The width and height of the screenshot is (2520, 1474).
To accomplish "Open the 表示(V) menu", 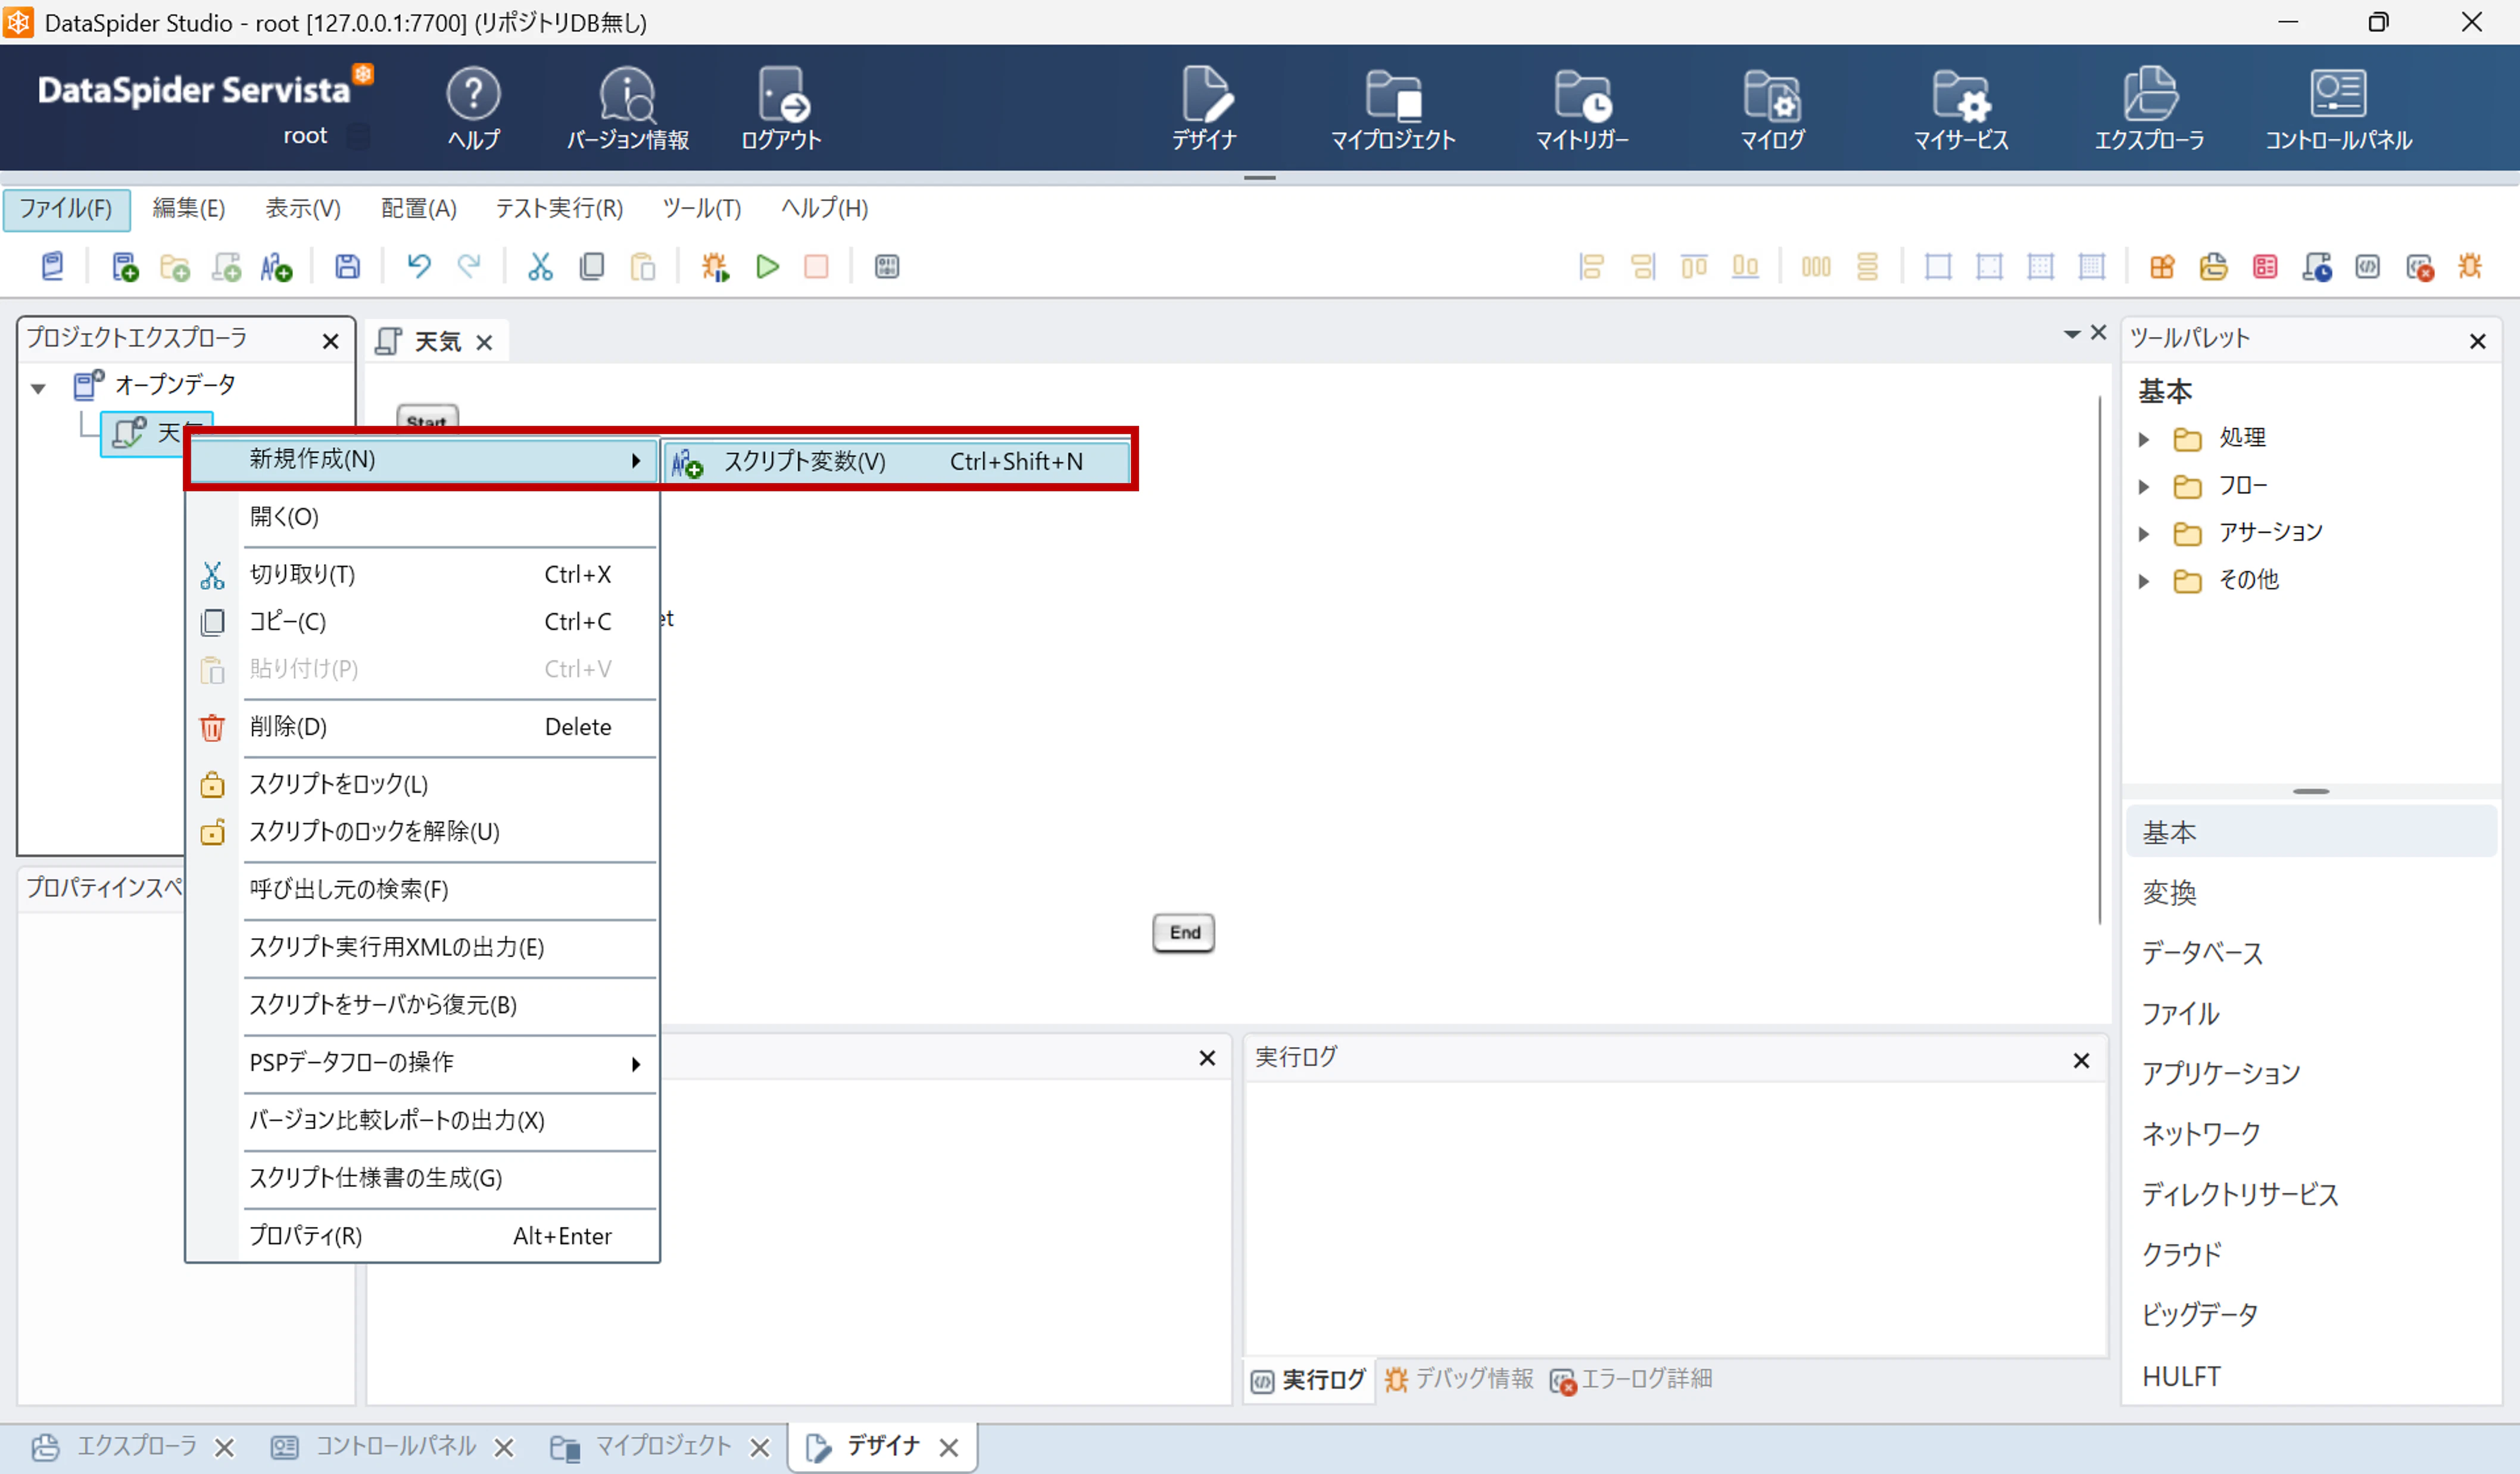I will [303, 209].
